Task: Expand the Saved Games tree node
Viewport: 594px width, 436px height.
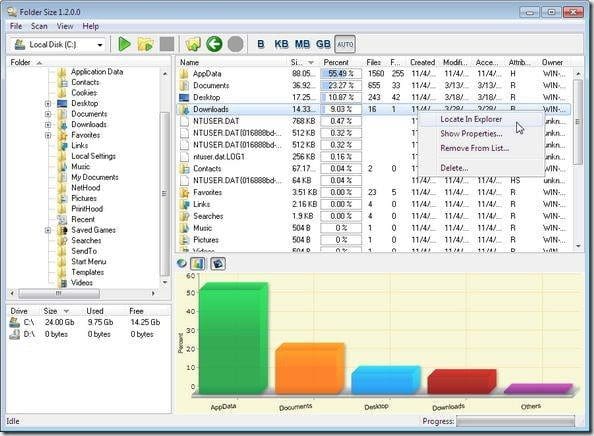Action: (x=48, y=230)
